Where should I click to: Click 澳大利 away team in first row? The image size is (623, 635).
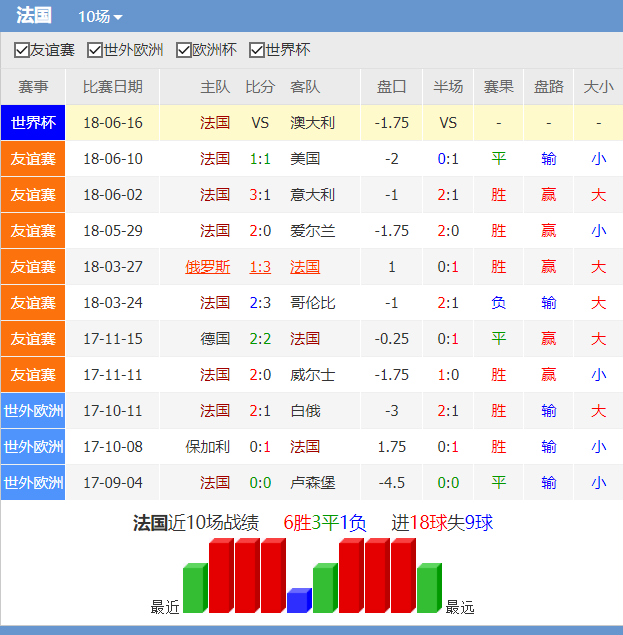pyautogui.click(x=312, y=123)
